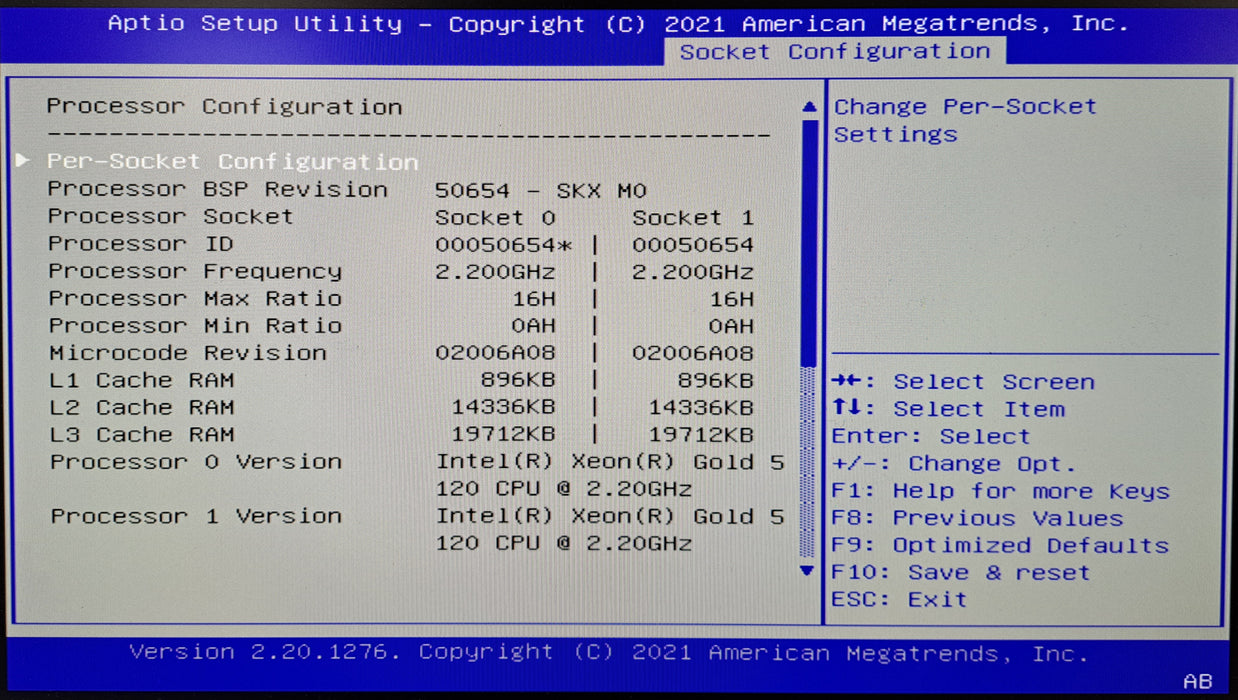Click the scrollbar up arrow
This screenshot has width=1238, height=700.
pos(809,107)
